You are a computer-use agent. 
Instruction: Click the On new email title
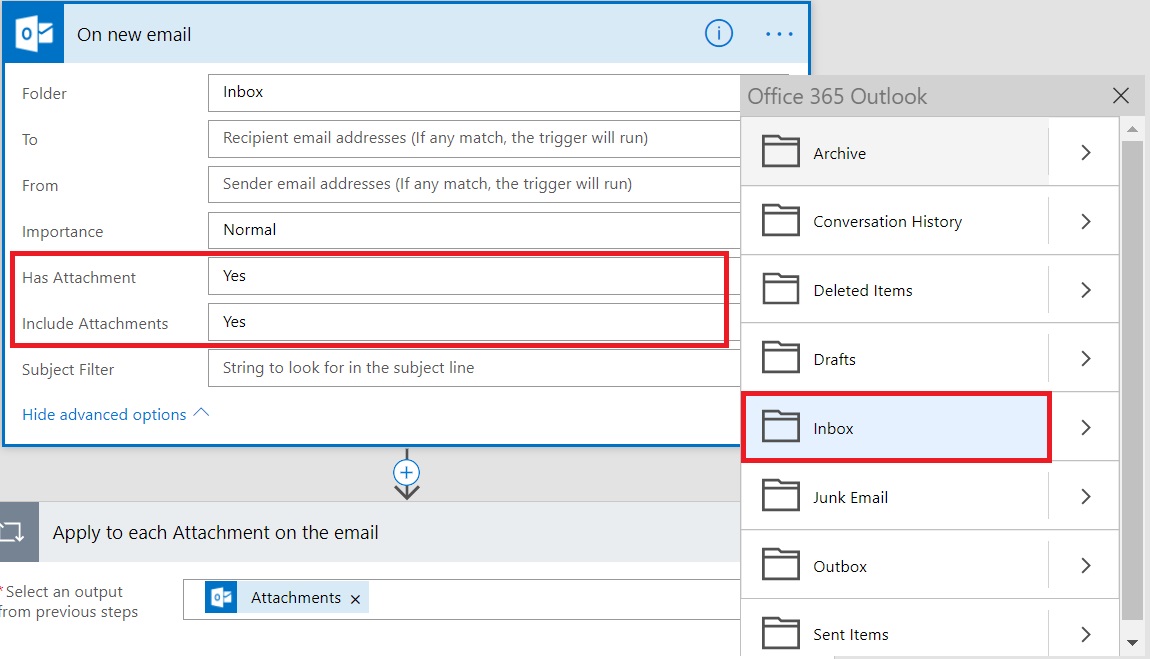(x=134, y=34)
